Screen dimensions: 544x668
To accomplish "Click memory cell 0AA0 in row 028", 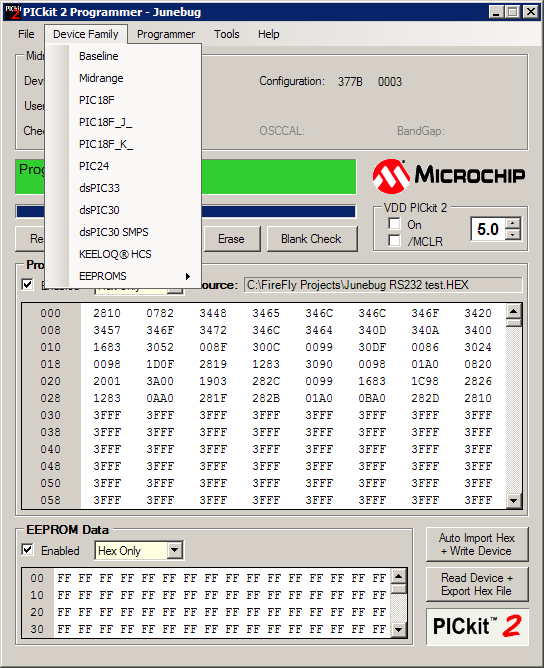I will coord(160,399).
